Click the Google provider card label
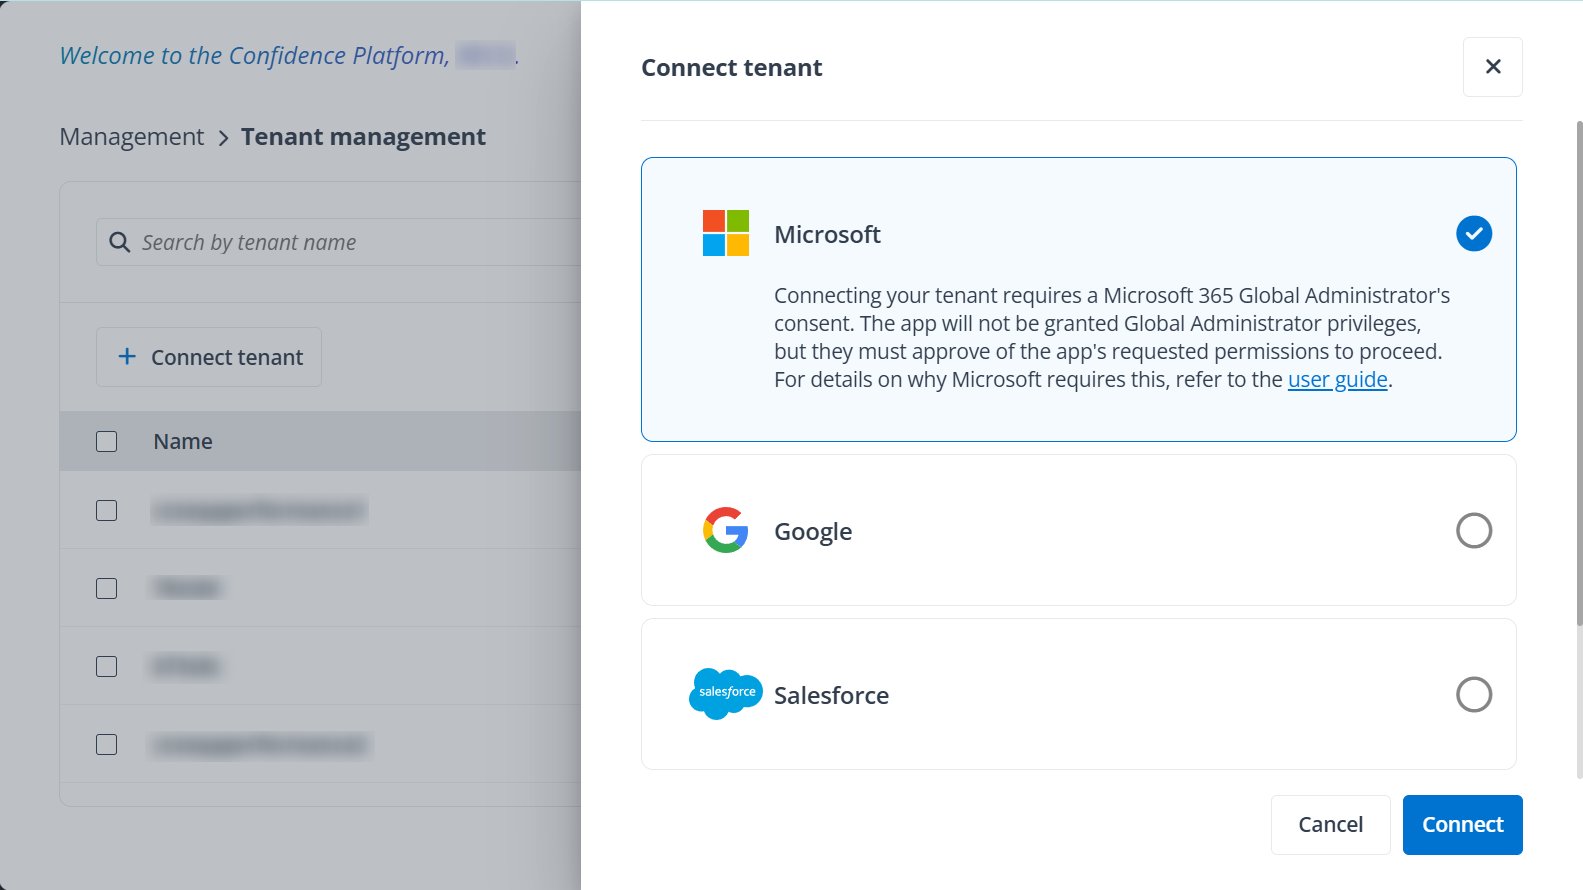This screenshot has width=1583, height=890. 813,531
